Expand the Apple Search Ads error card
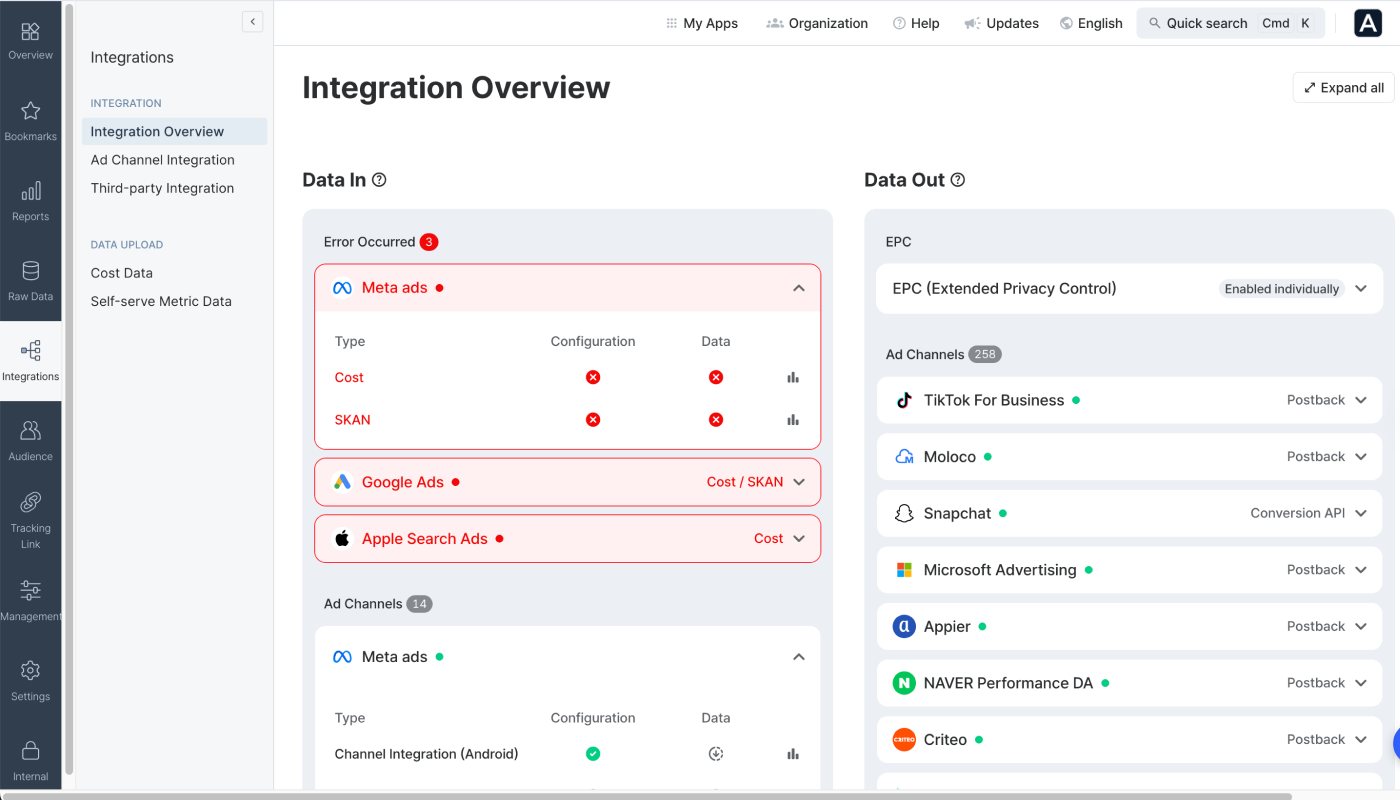The width and height of the screenshot is (1400, 800). (x=799, y=539)
